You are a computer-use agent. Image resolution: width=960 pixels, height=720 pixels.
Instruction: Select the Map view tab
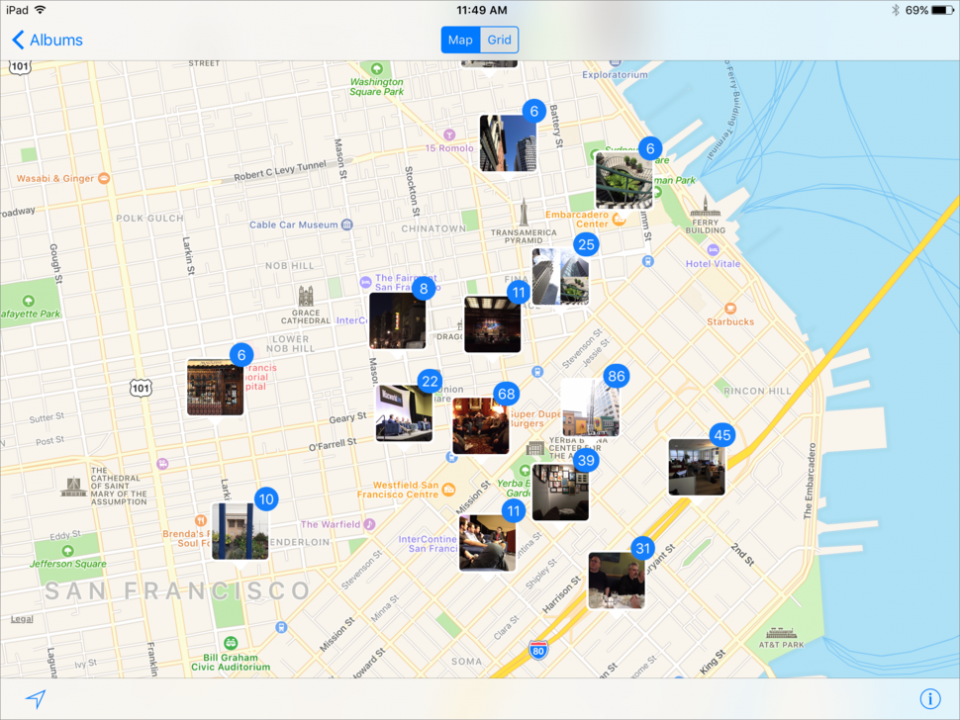tap(460, 40)
